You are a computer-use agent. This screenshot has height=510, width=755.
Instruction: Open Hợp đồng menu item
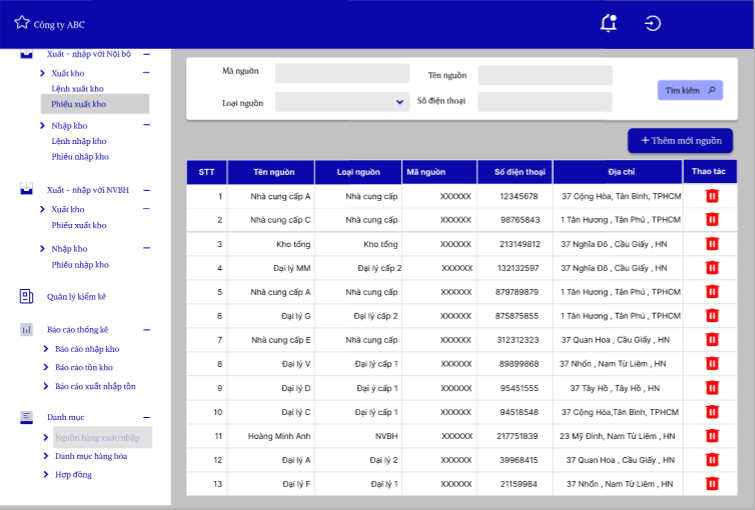(73, 474)
